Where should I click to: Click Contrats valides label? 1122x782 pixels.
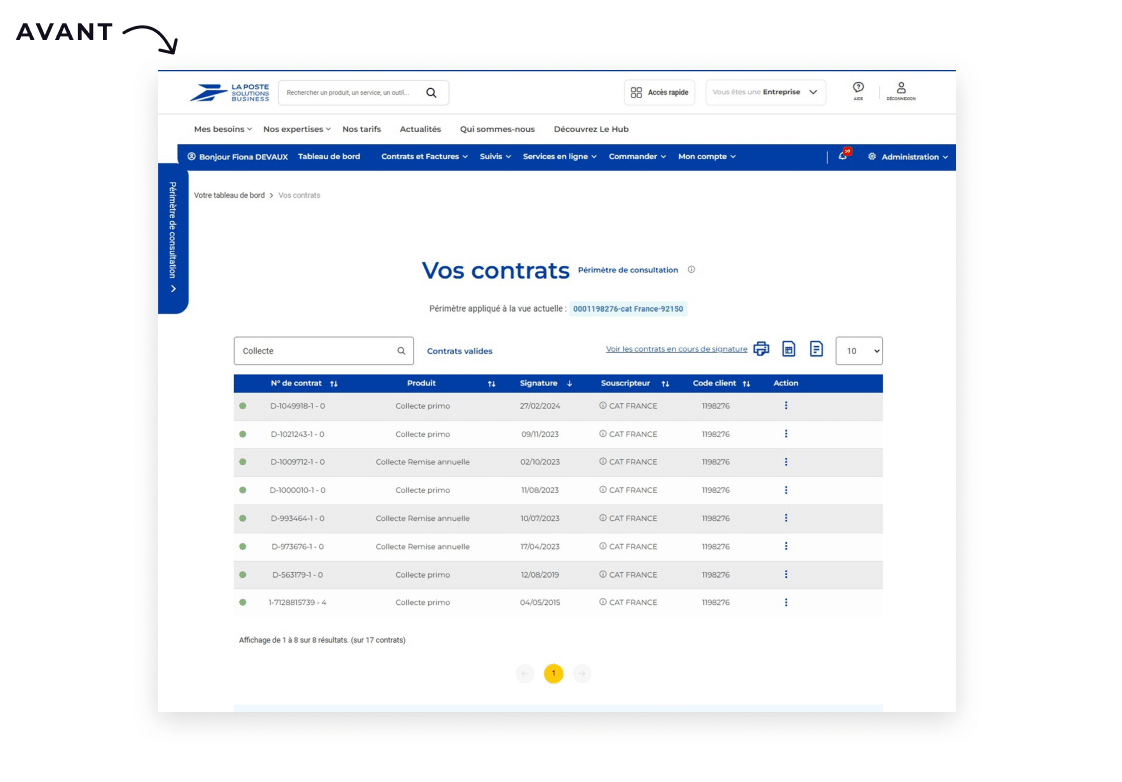point(459,351)
